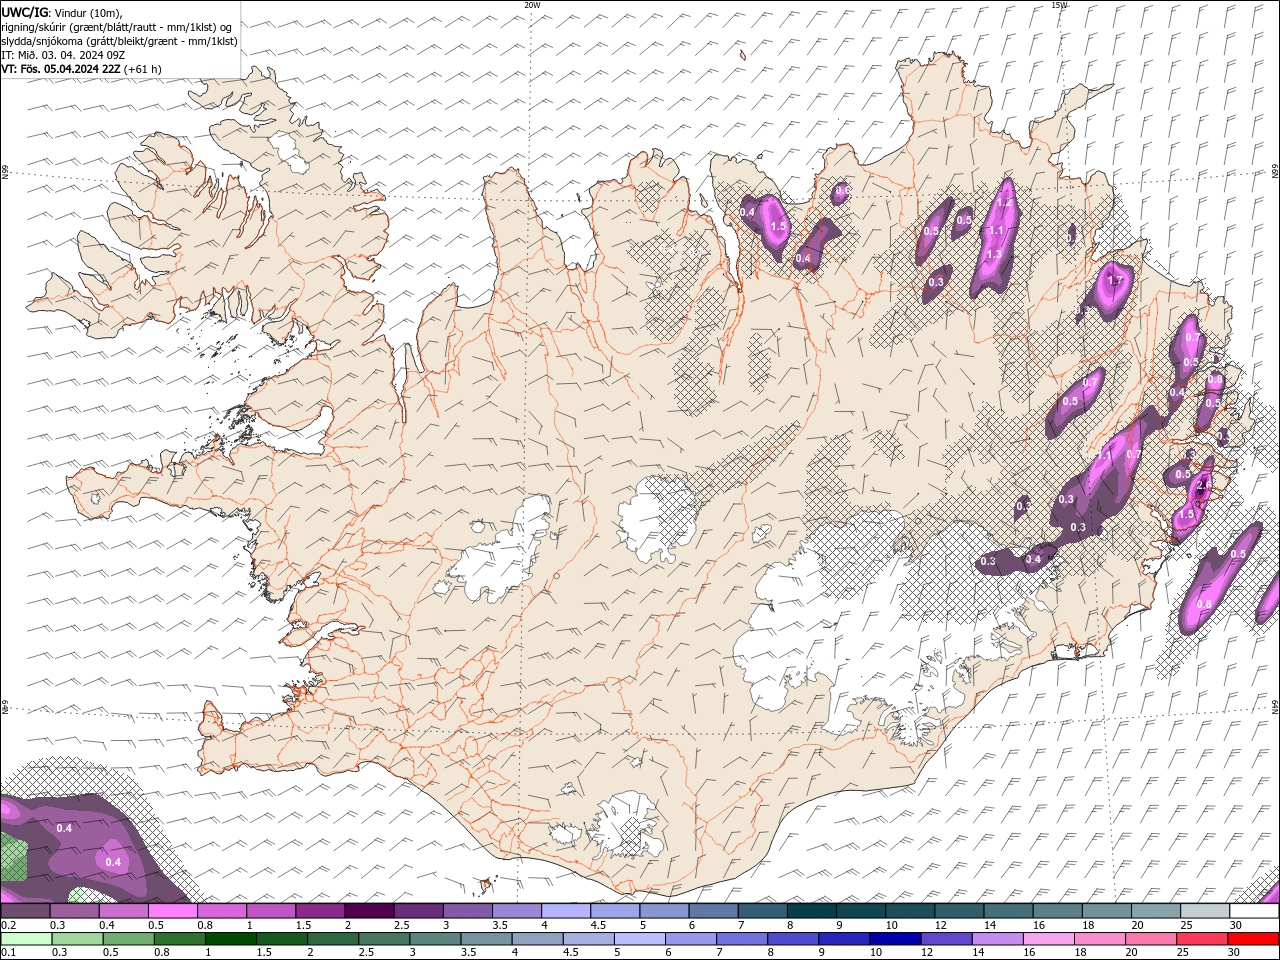
Task: Click the bottom legend swatch between 8 and 9
Action: [x=793, y=939]
